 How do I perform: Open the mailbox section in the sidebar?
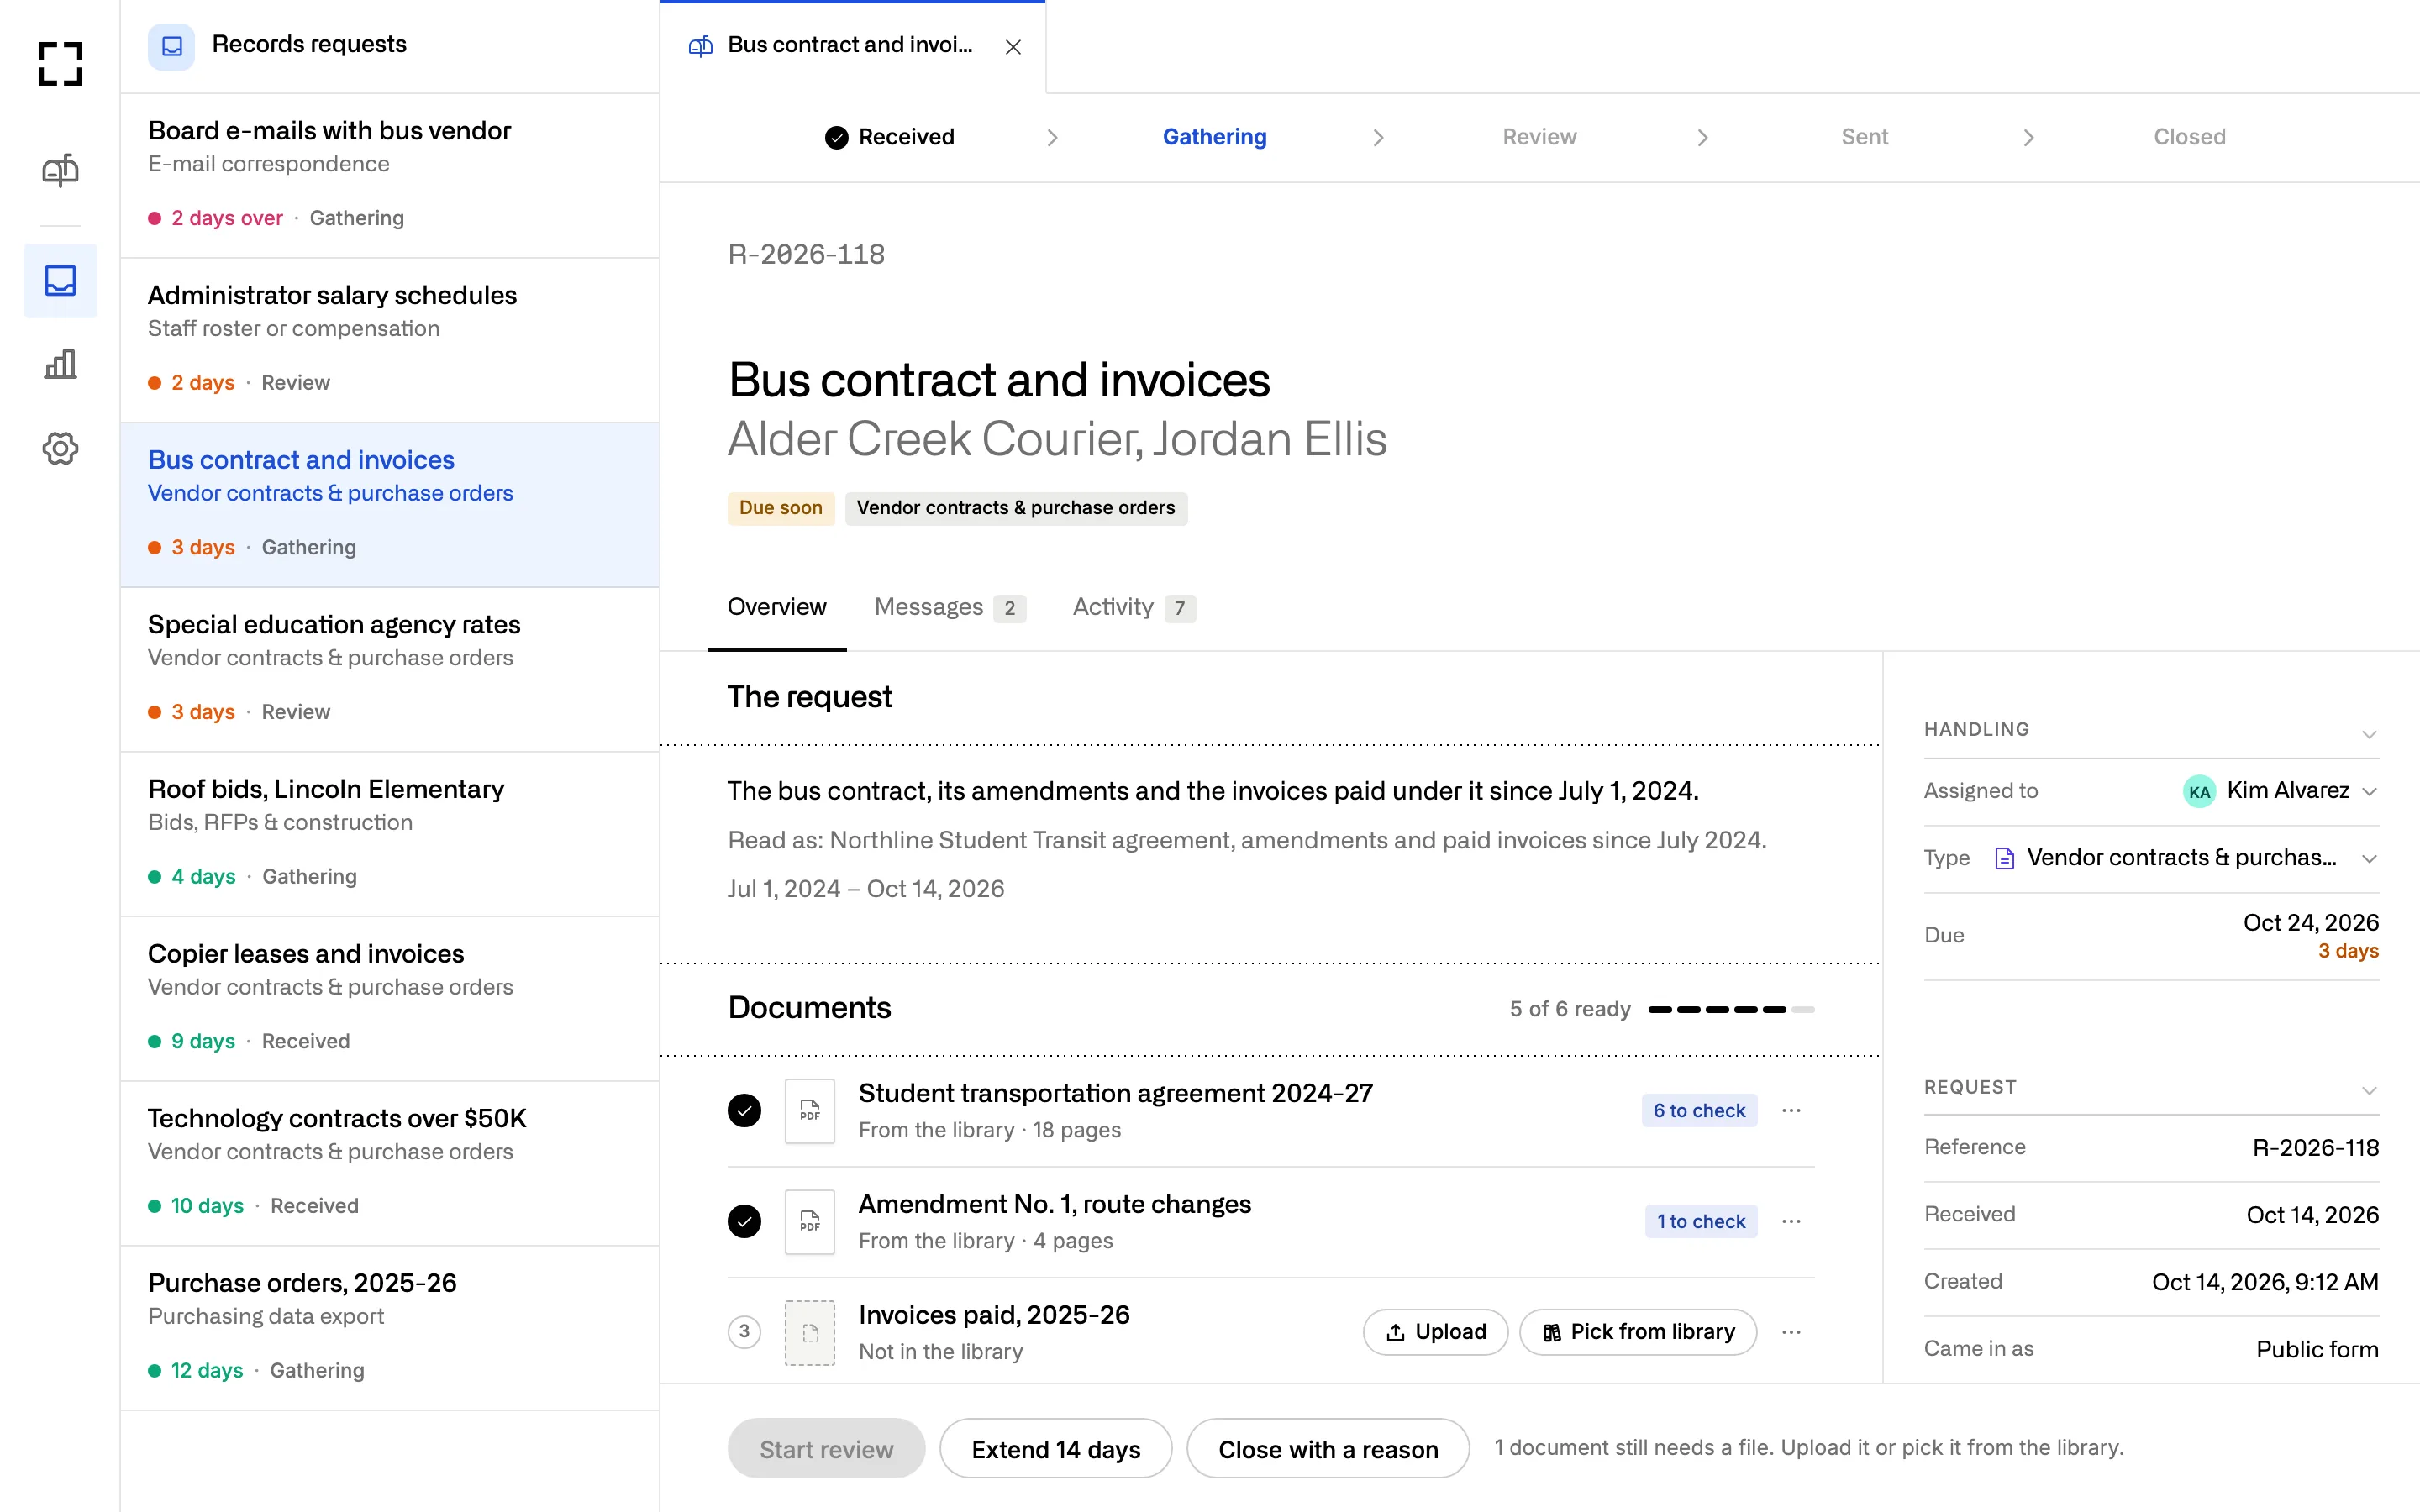(x=60, y=171)
